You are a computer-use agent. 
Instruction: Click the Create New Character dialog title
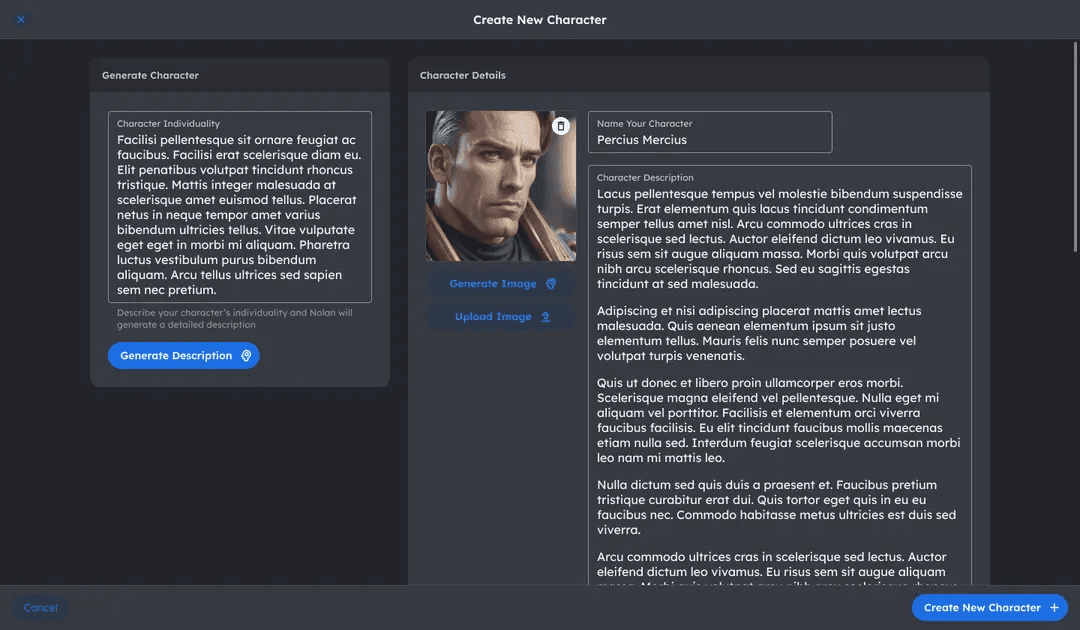coord(540,19)
